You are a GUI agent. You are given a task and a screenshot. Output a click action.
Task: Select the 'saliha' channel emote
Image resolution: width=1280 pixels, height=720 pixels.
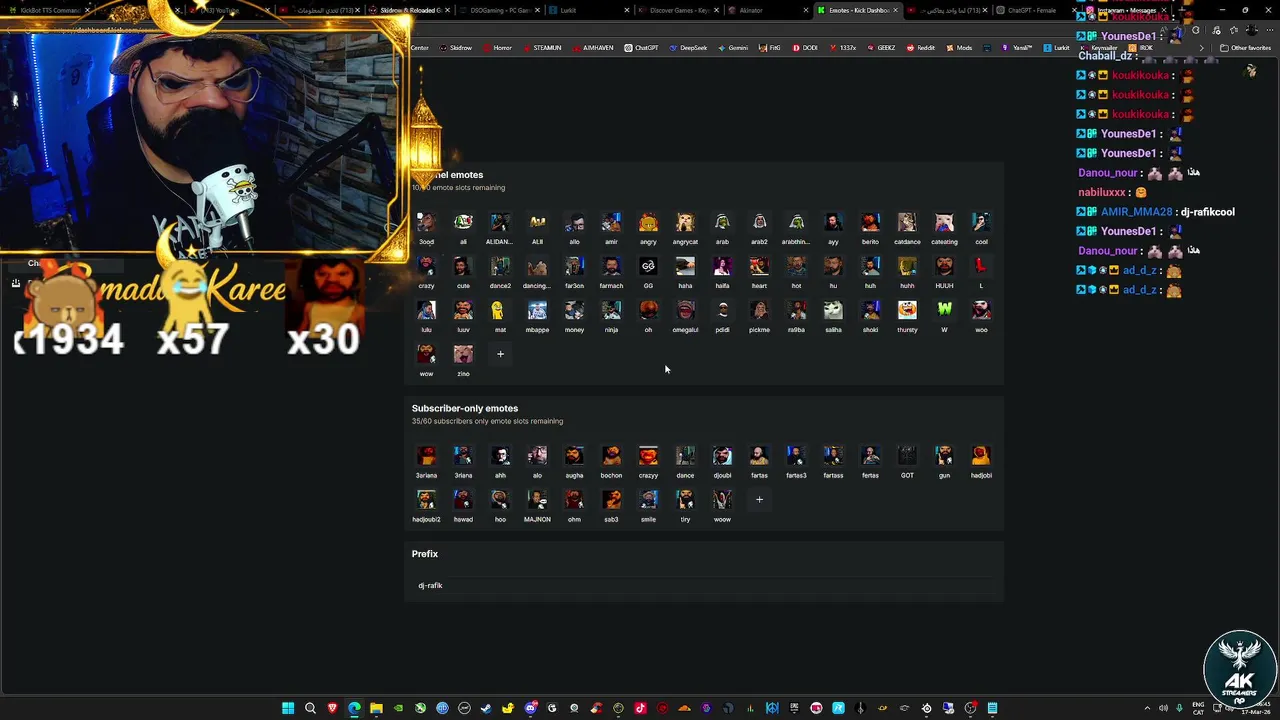pos(833,310)
